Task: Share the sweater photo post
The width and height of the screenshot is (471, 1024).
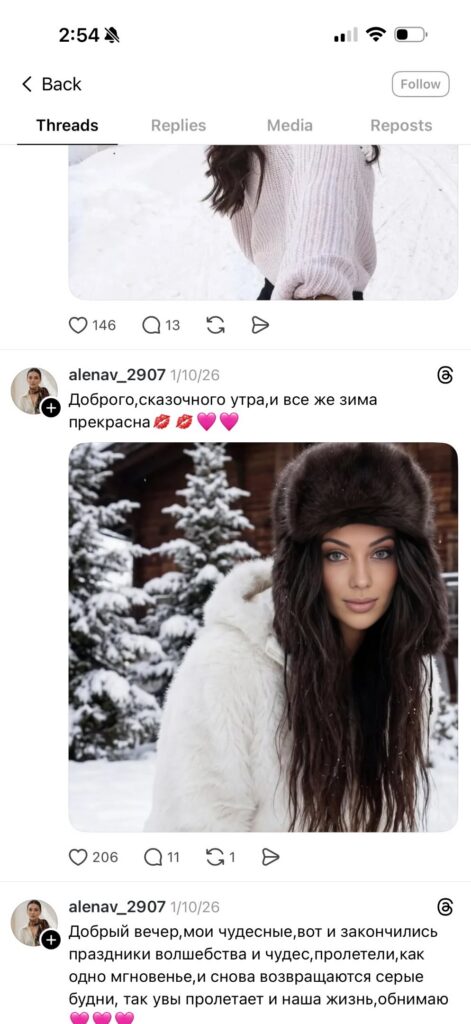Action: (x=260, y=325)
